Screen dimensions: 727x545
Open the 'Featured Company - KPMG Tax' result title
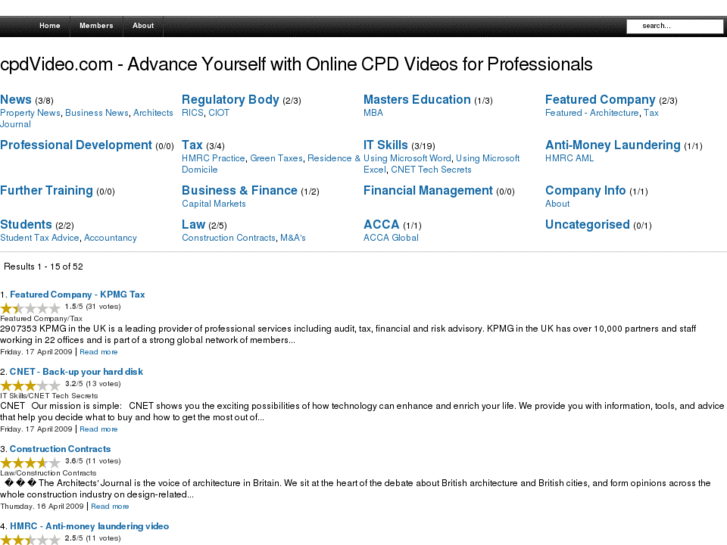click(x=77, y=295)
